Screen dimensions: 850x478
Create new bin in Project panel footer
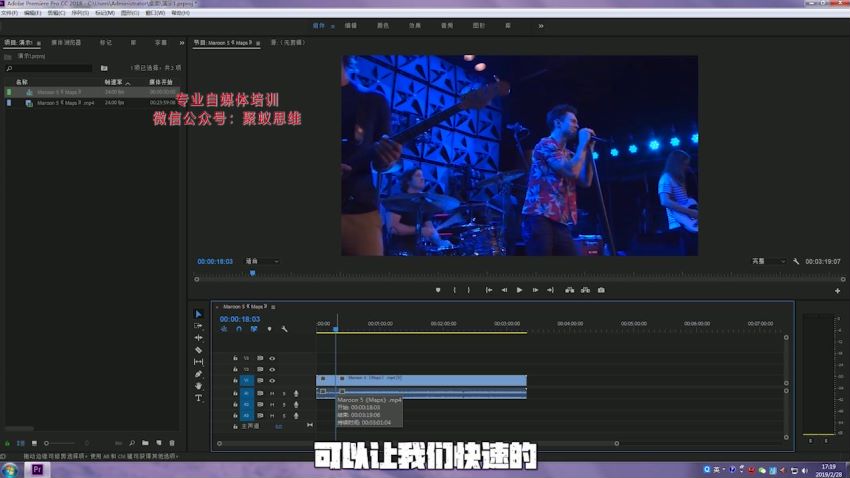145,443
